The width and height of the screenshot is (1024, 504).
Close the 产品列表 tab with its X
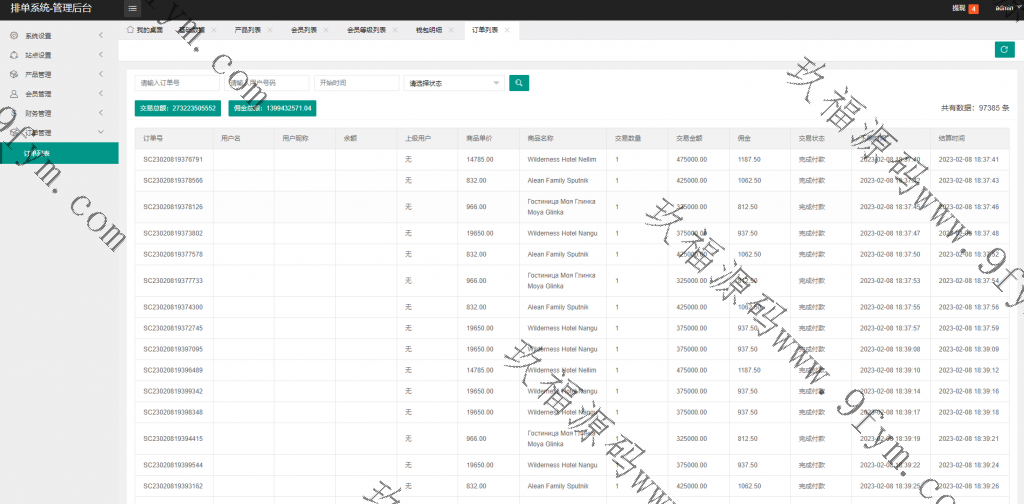(x=272, y=30)
